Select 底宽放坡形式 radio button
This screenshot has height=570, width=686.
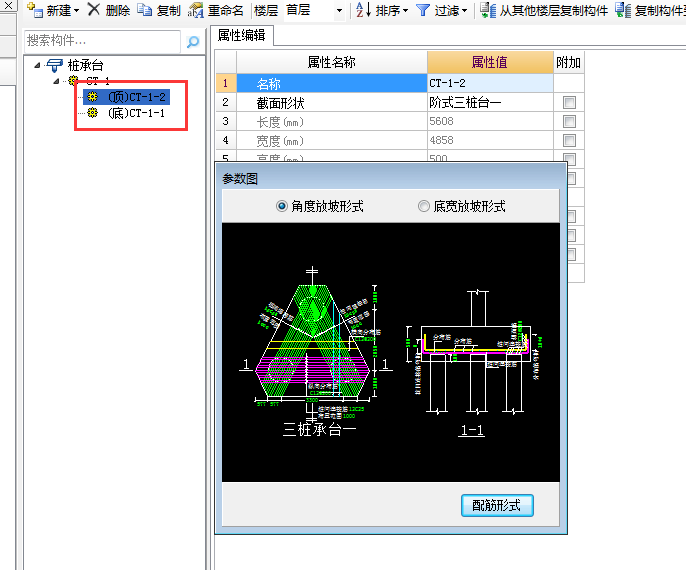pyautogui.click(x=424, y=206)
